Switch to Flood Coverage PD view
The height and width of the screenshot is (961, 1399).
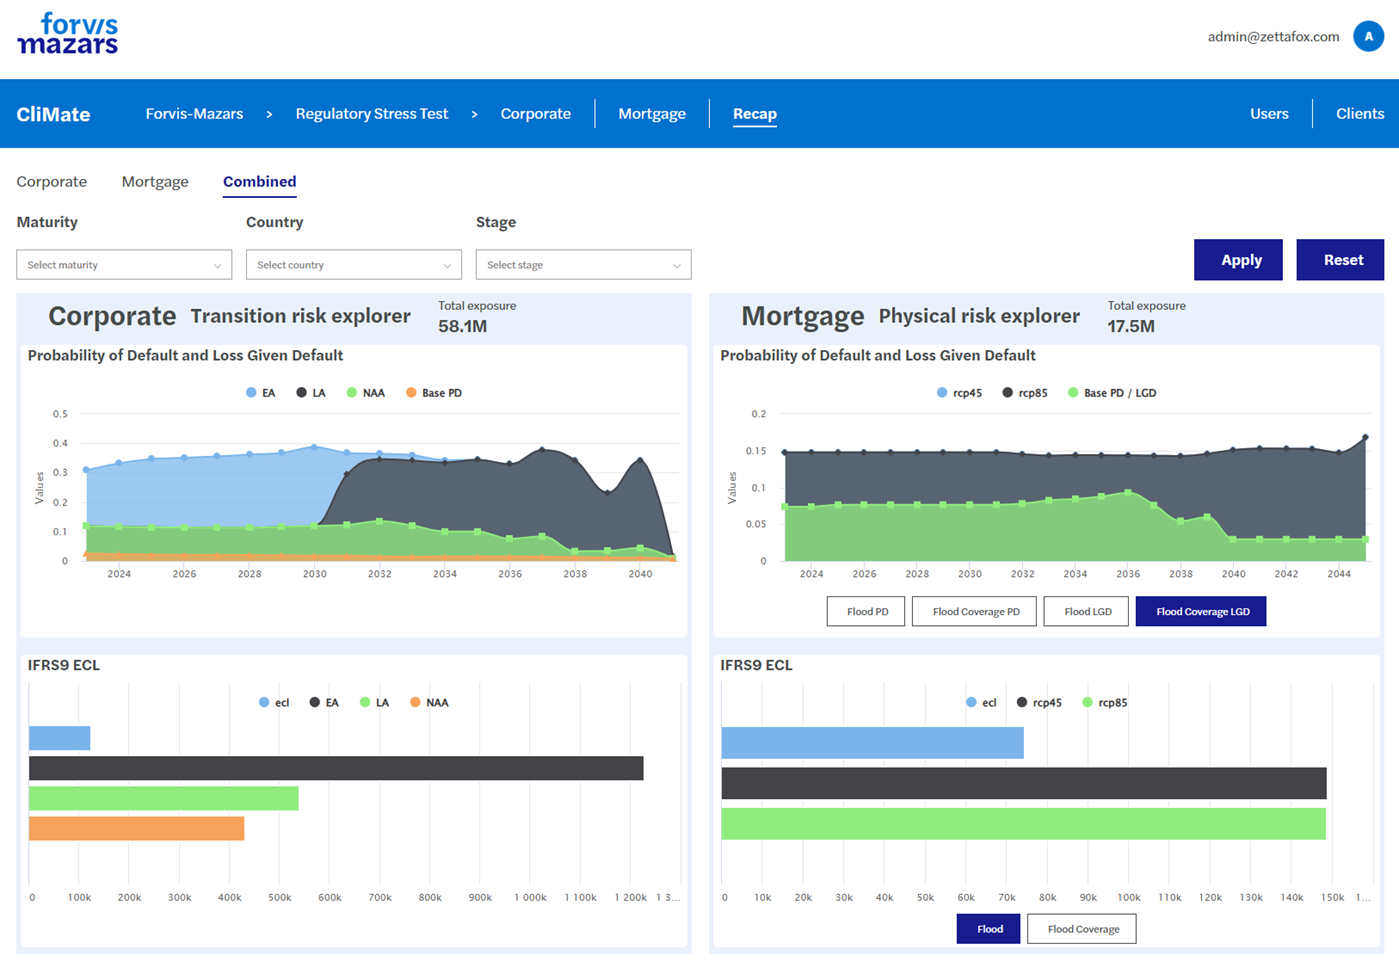975,611
